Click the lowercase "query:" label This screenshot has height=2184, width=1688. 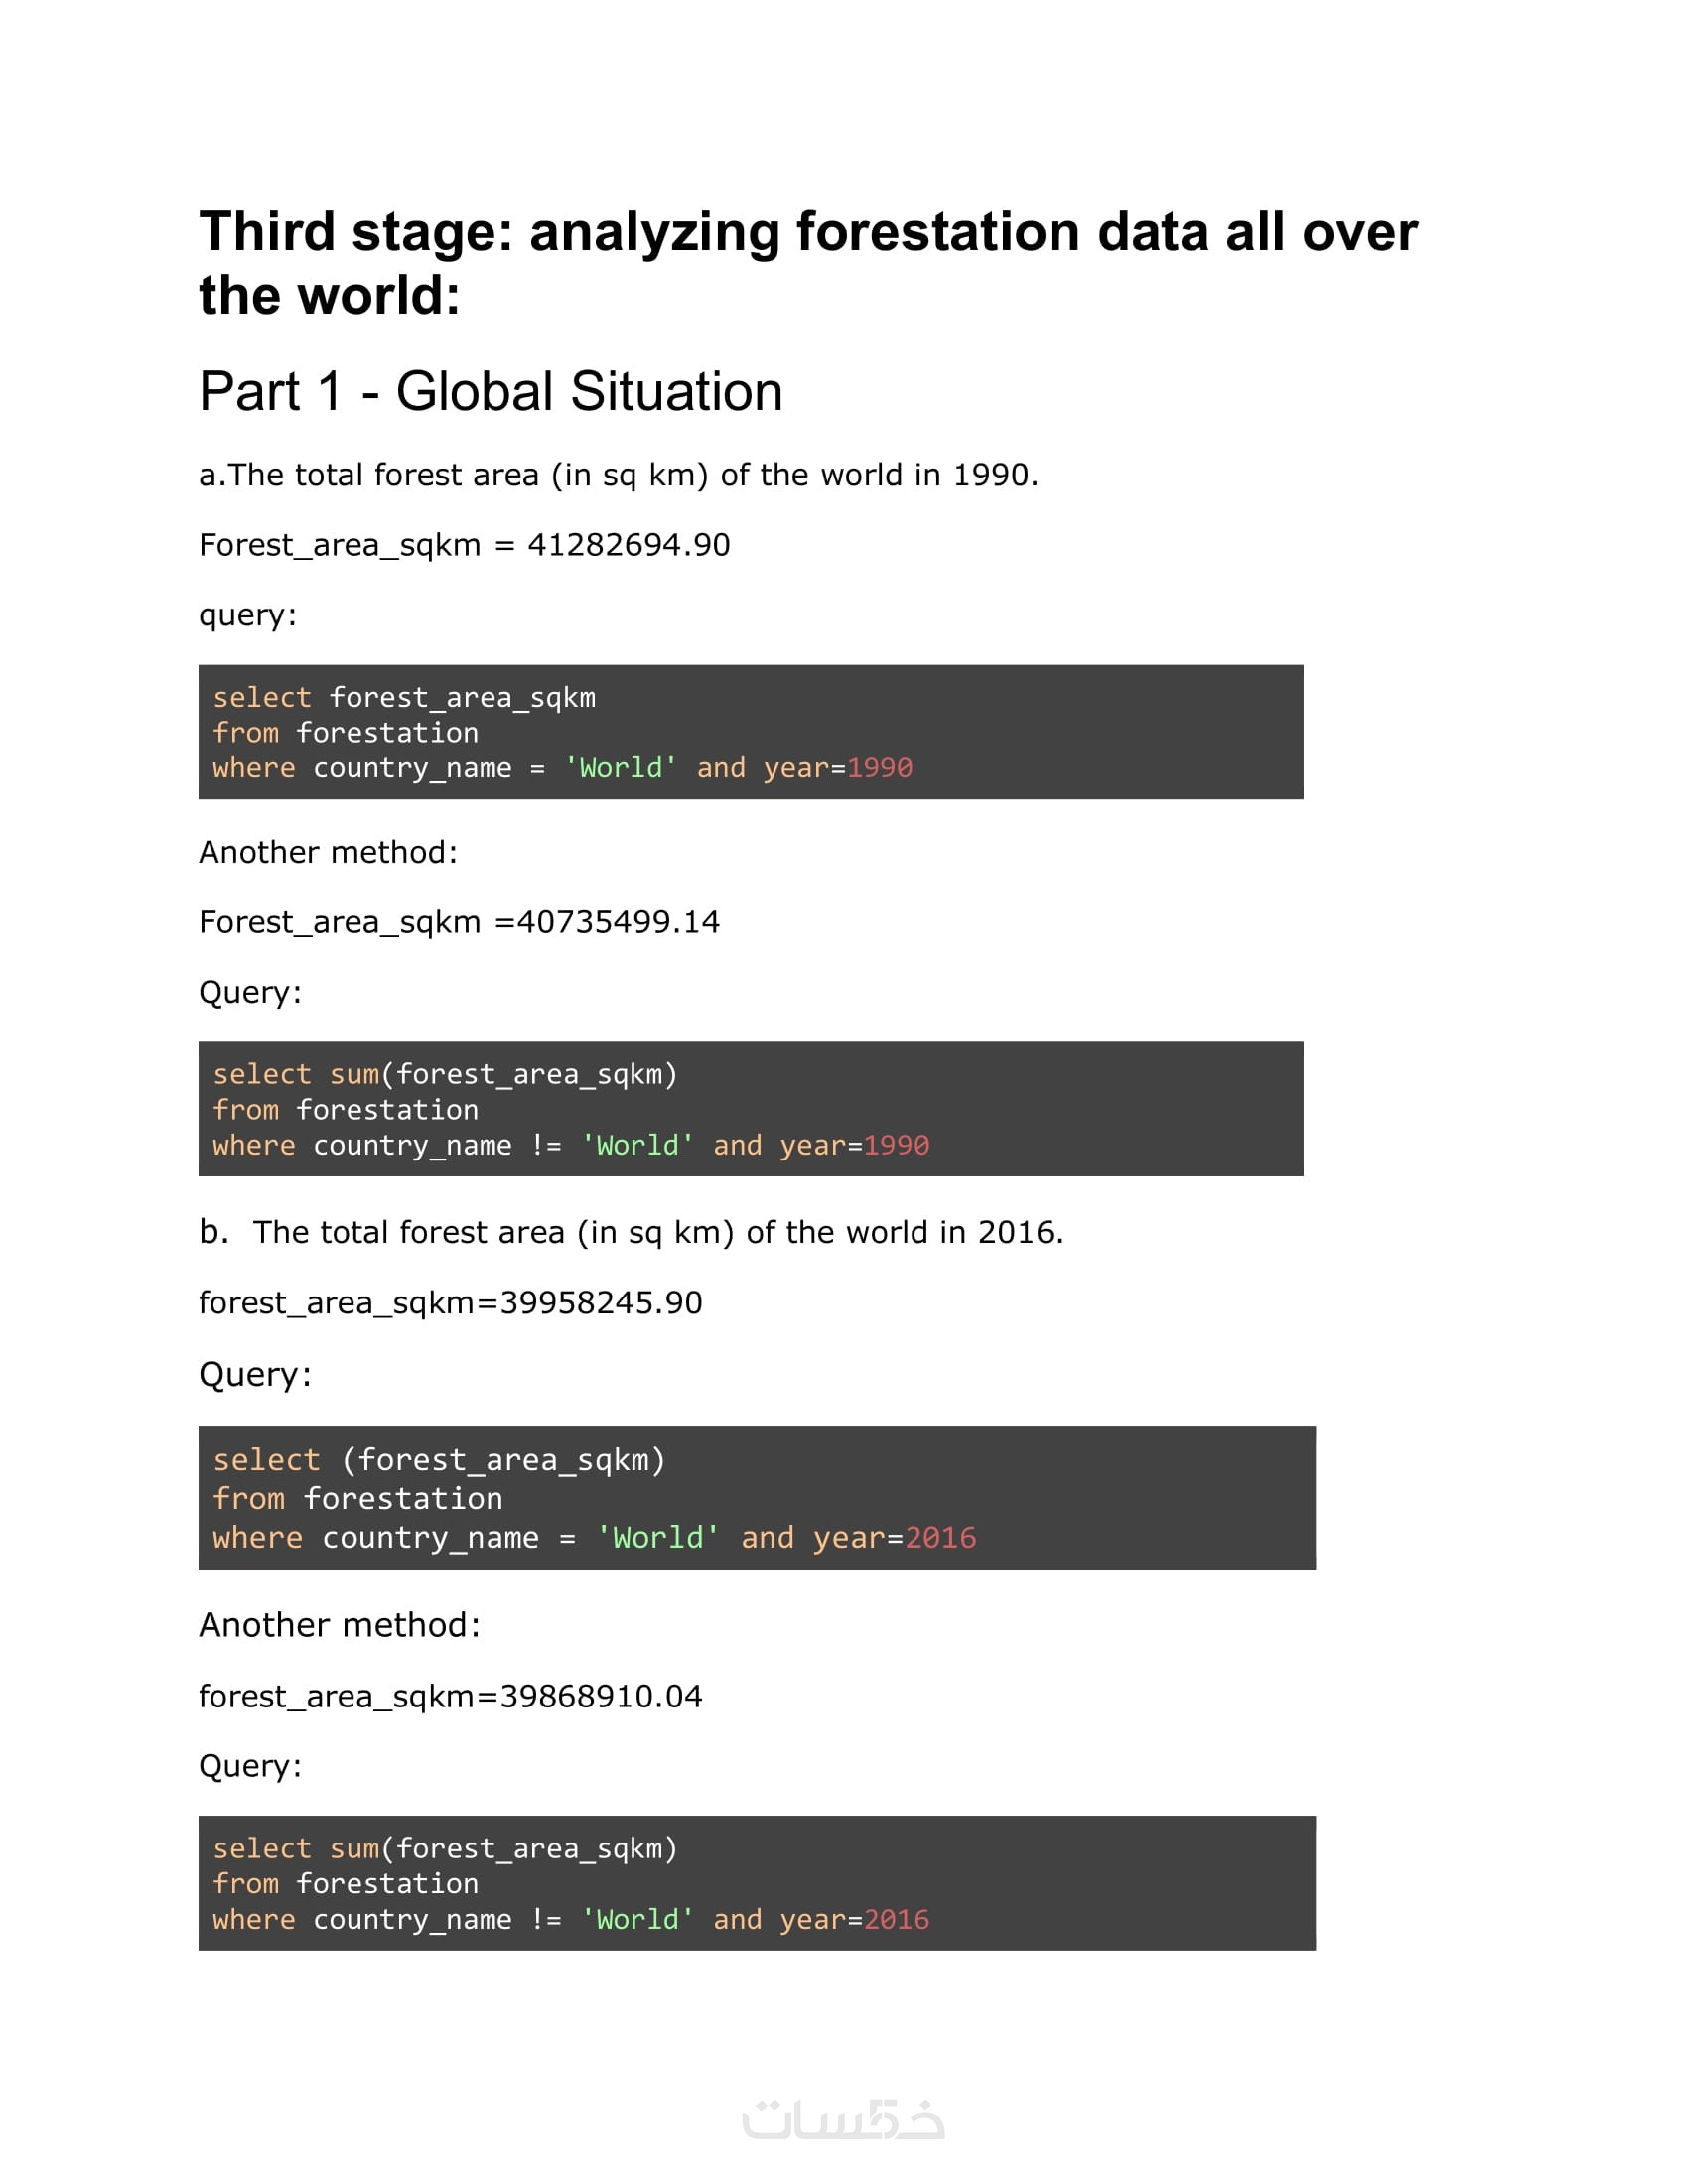click(x=247, y=615)
